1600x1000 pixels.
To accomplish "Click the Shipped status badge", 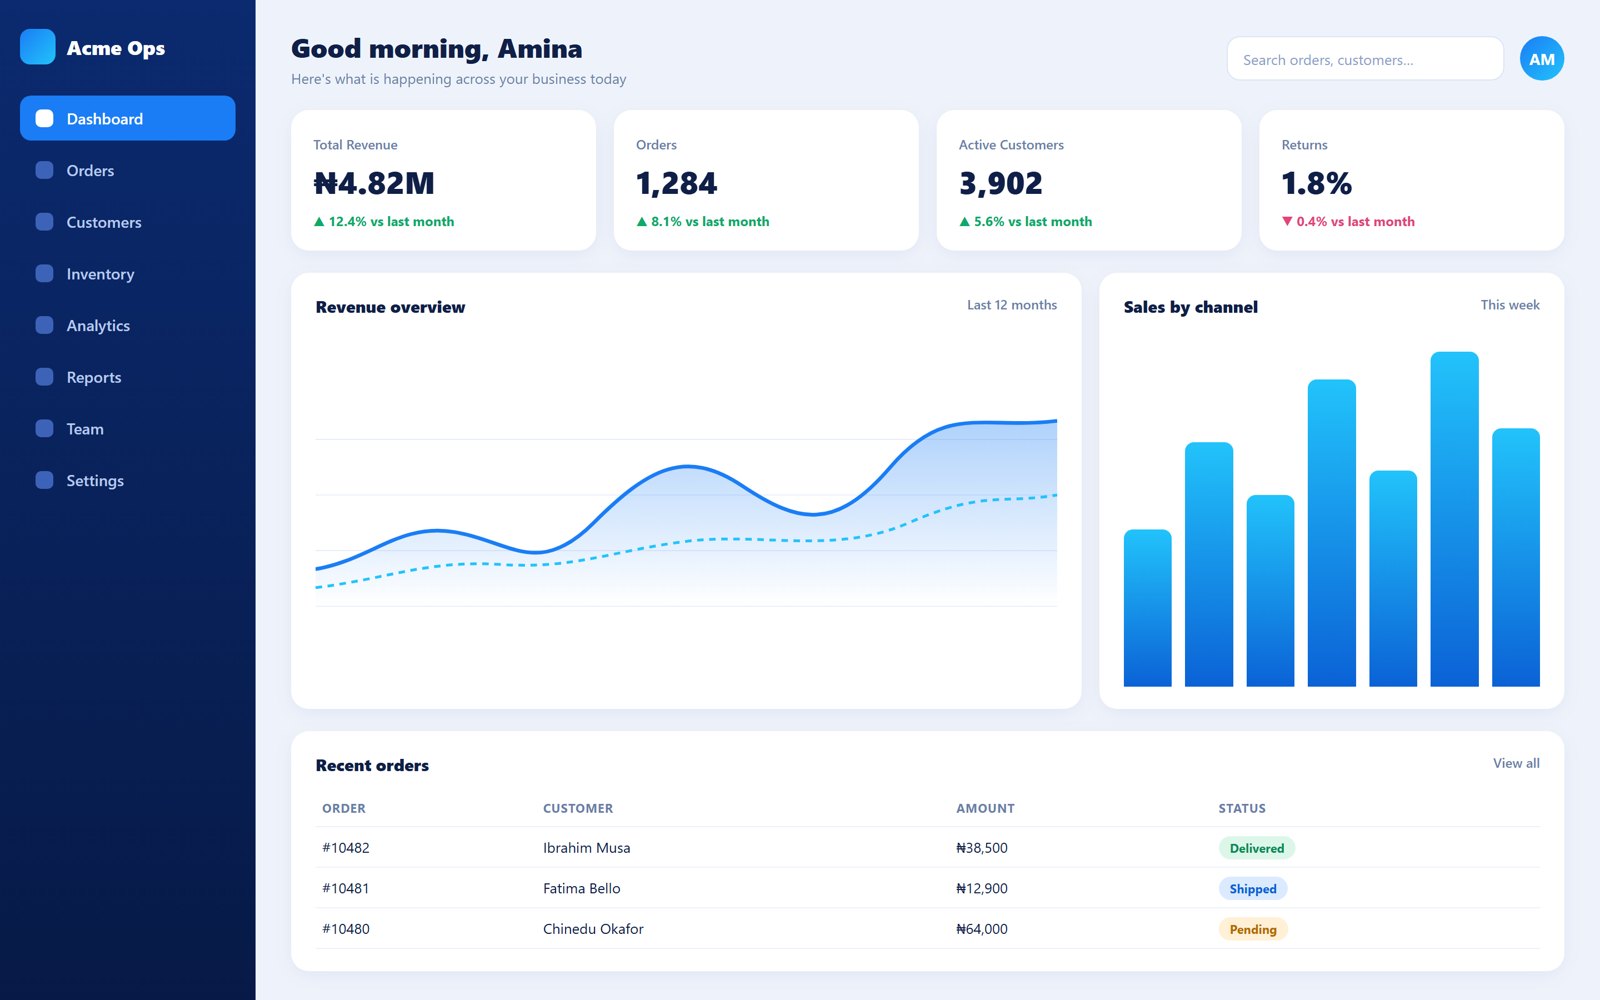I will (1253, 889).
